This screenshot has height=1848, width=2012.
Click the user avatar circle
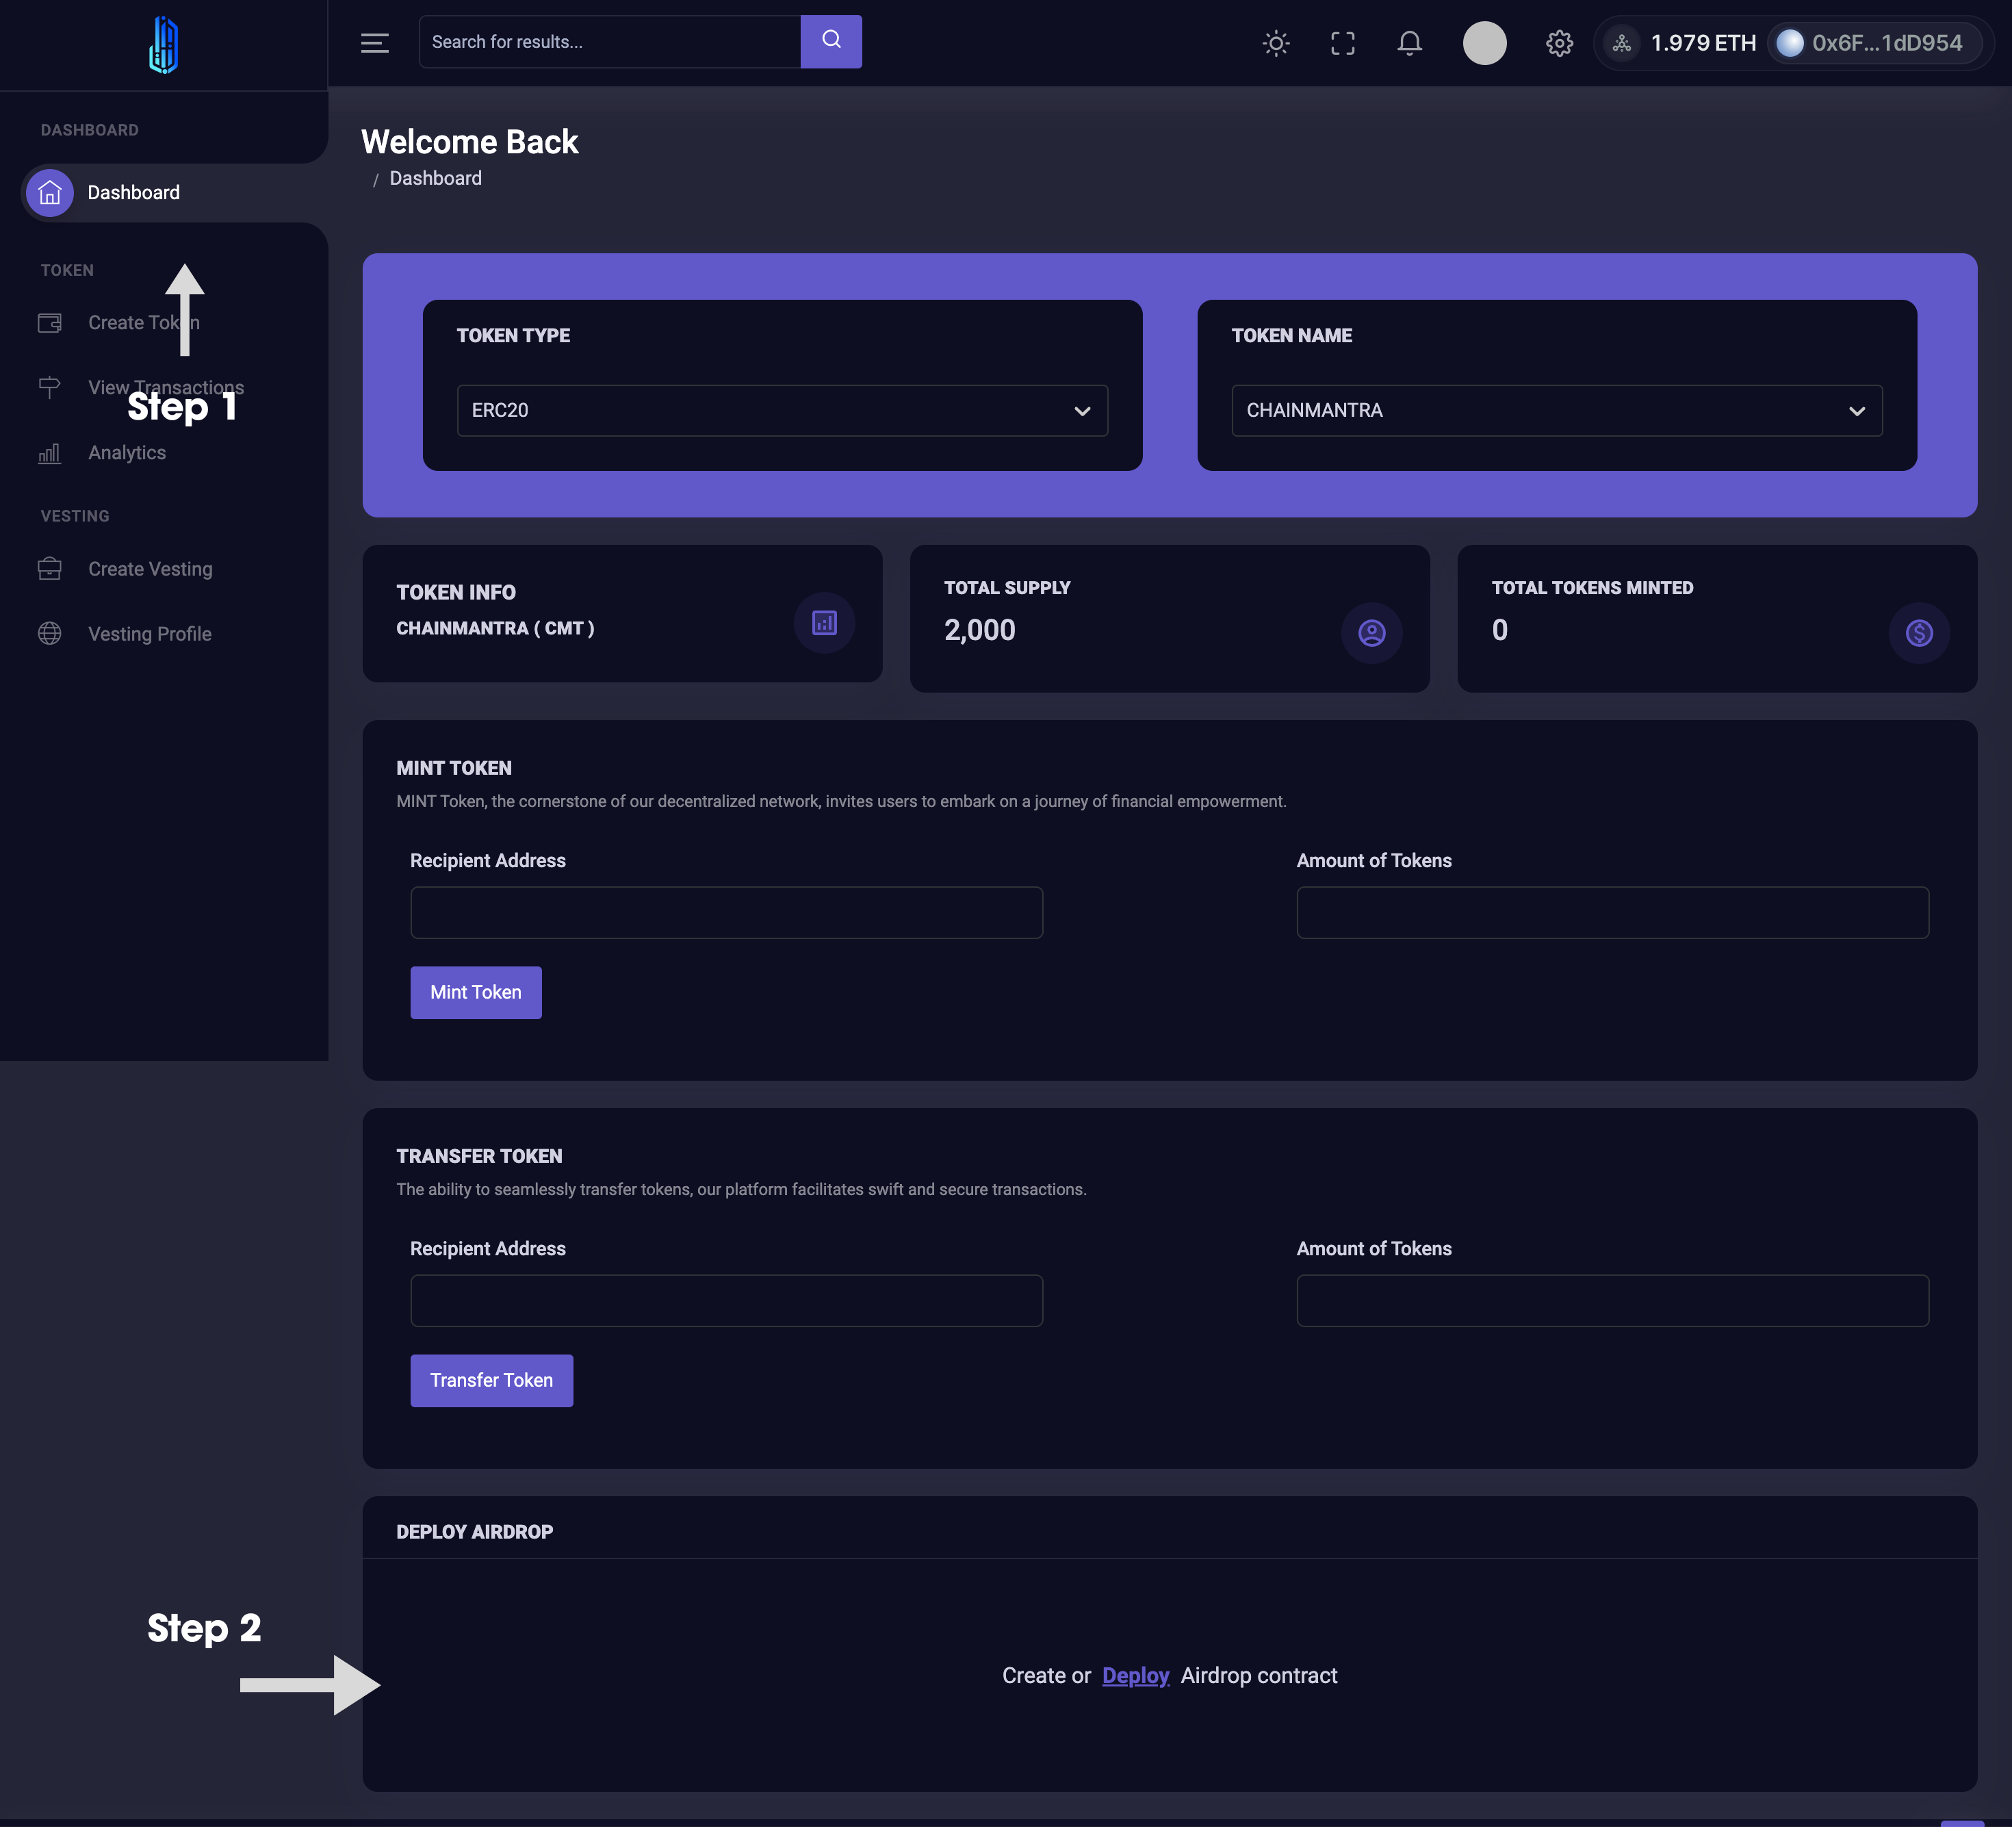point(1484,43)
